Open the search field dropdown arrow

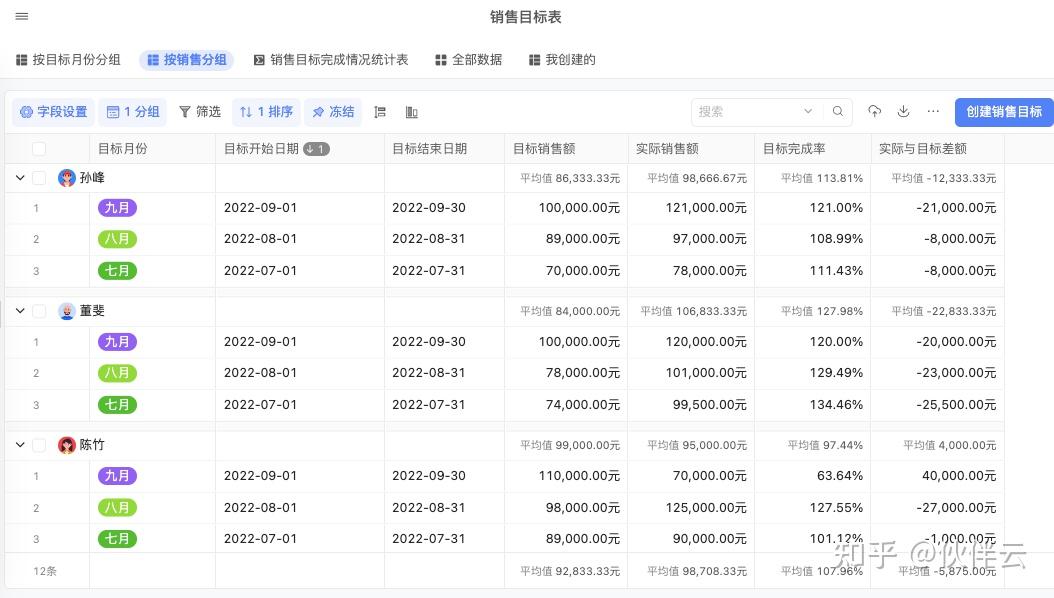coord(808,112)
